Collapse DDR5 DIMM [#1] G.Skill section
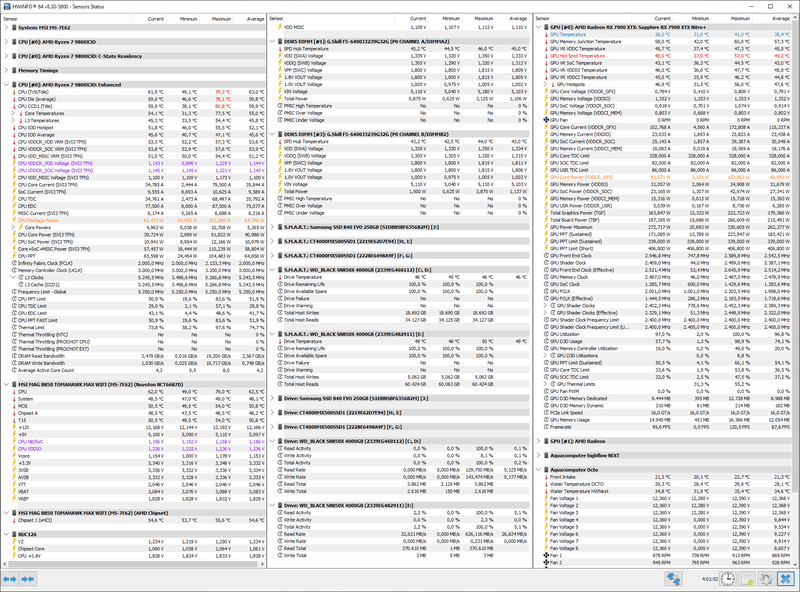This screenshot has width=800, height=592. pos(272,41)
